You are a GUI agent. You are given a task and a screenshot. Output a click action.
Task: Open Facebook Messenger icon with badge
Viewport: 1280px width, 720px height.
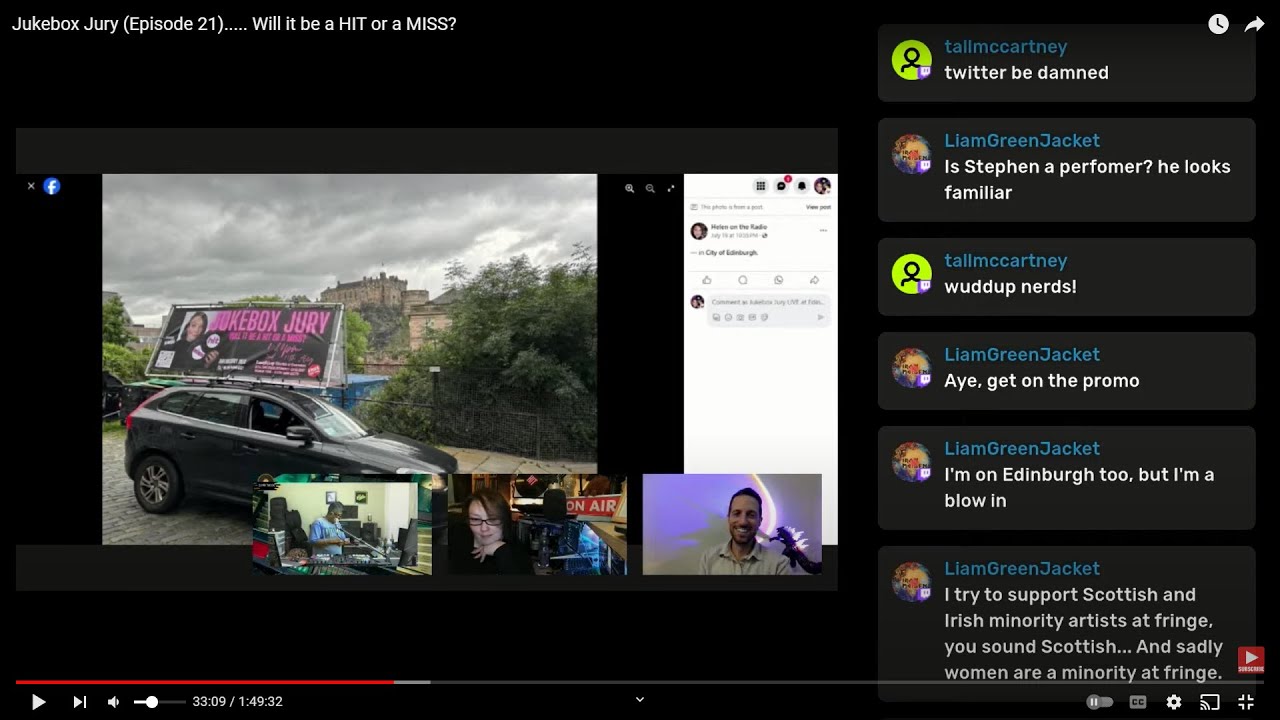point(781,186)
